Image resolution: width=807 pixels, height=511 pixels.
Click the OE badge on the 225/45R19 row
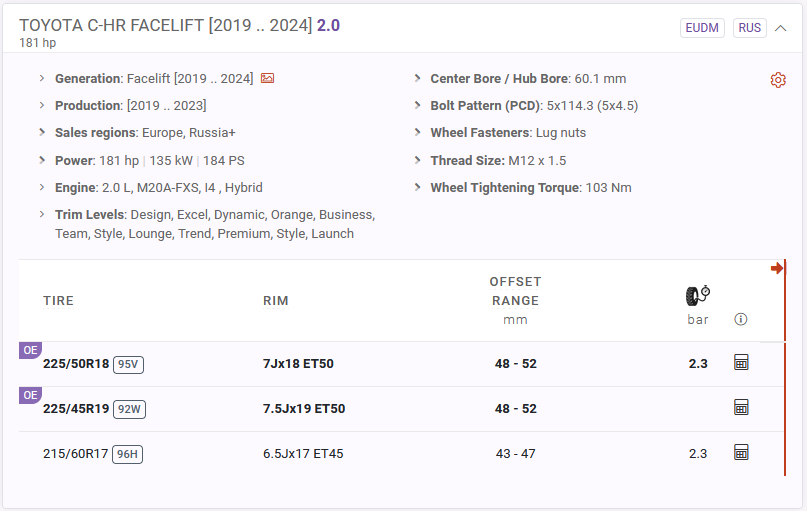pyautogui.click(x=30, y=395)
